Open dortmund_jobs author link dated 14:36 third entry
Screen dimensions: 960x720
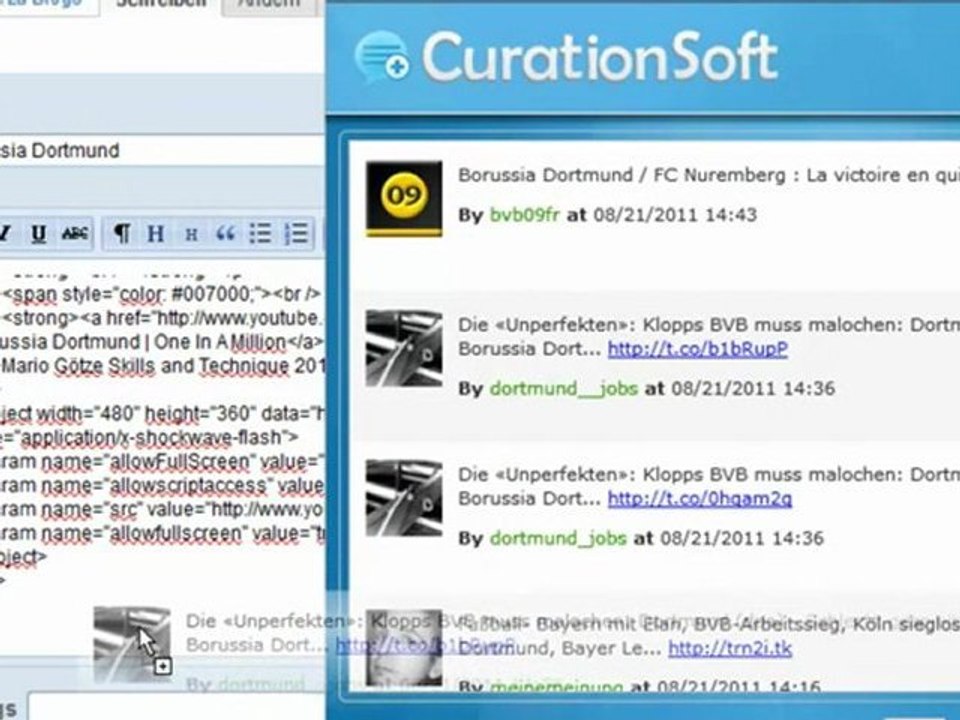(x=558, y=538)
